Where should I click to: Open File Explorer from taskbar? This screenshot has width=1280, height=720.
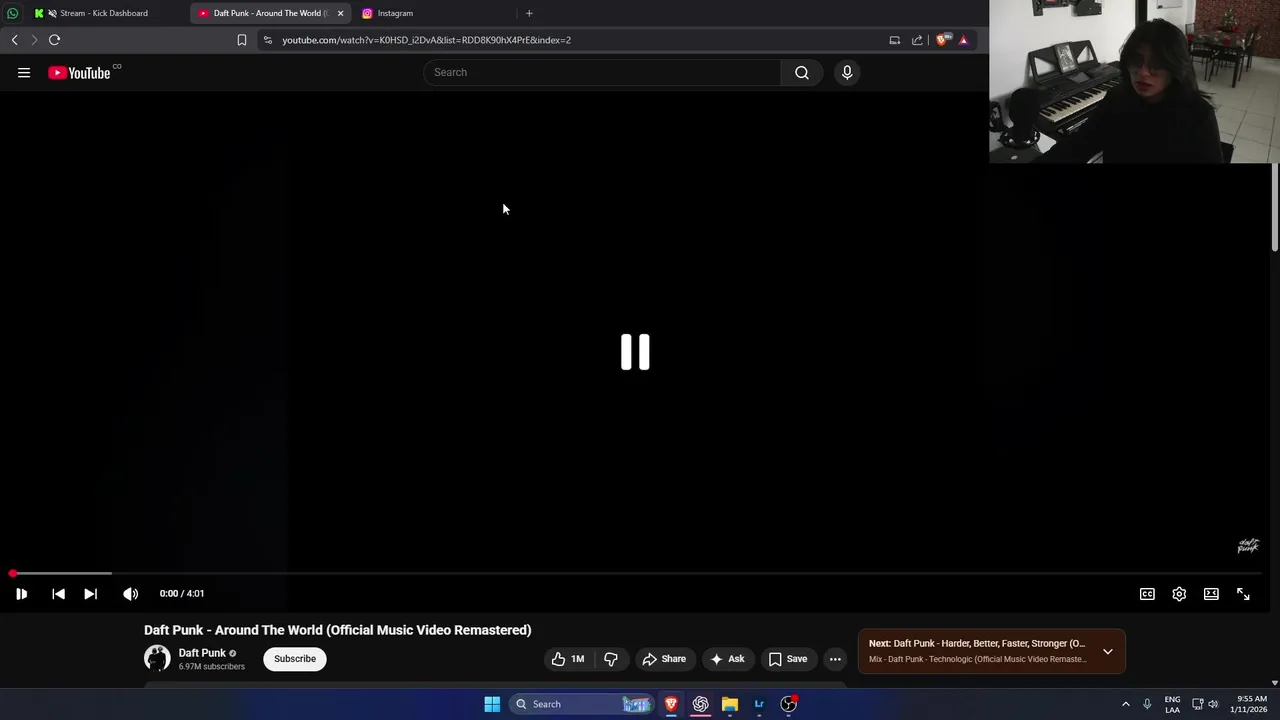click(730, 704)
